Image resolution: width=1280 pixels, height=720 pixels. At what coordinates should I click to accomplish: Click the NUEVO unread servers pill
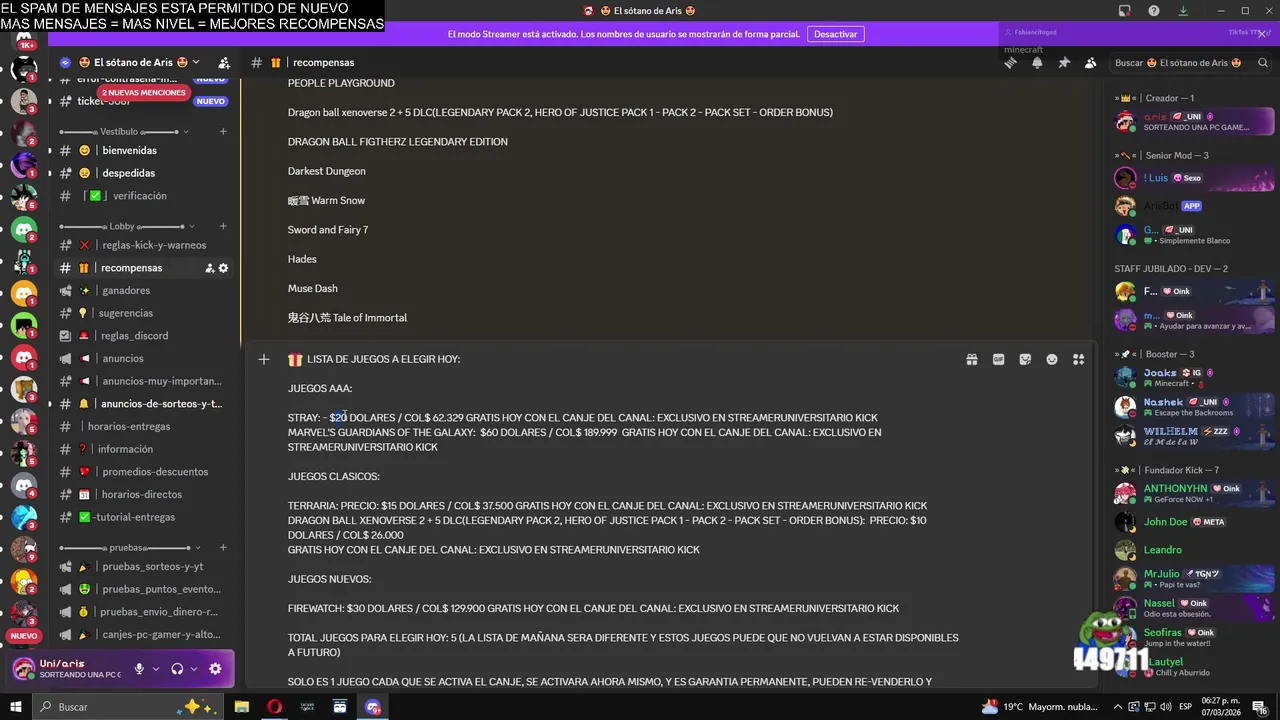(24, 636)
